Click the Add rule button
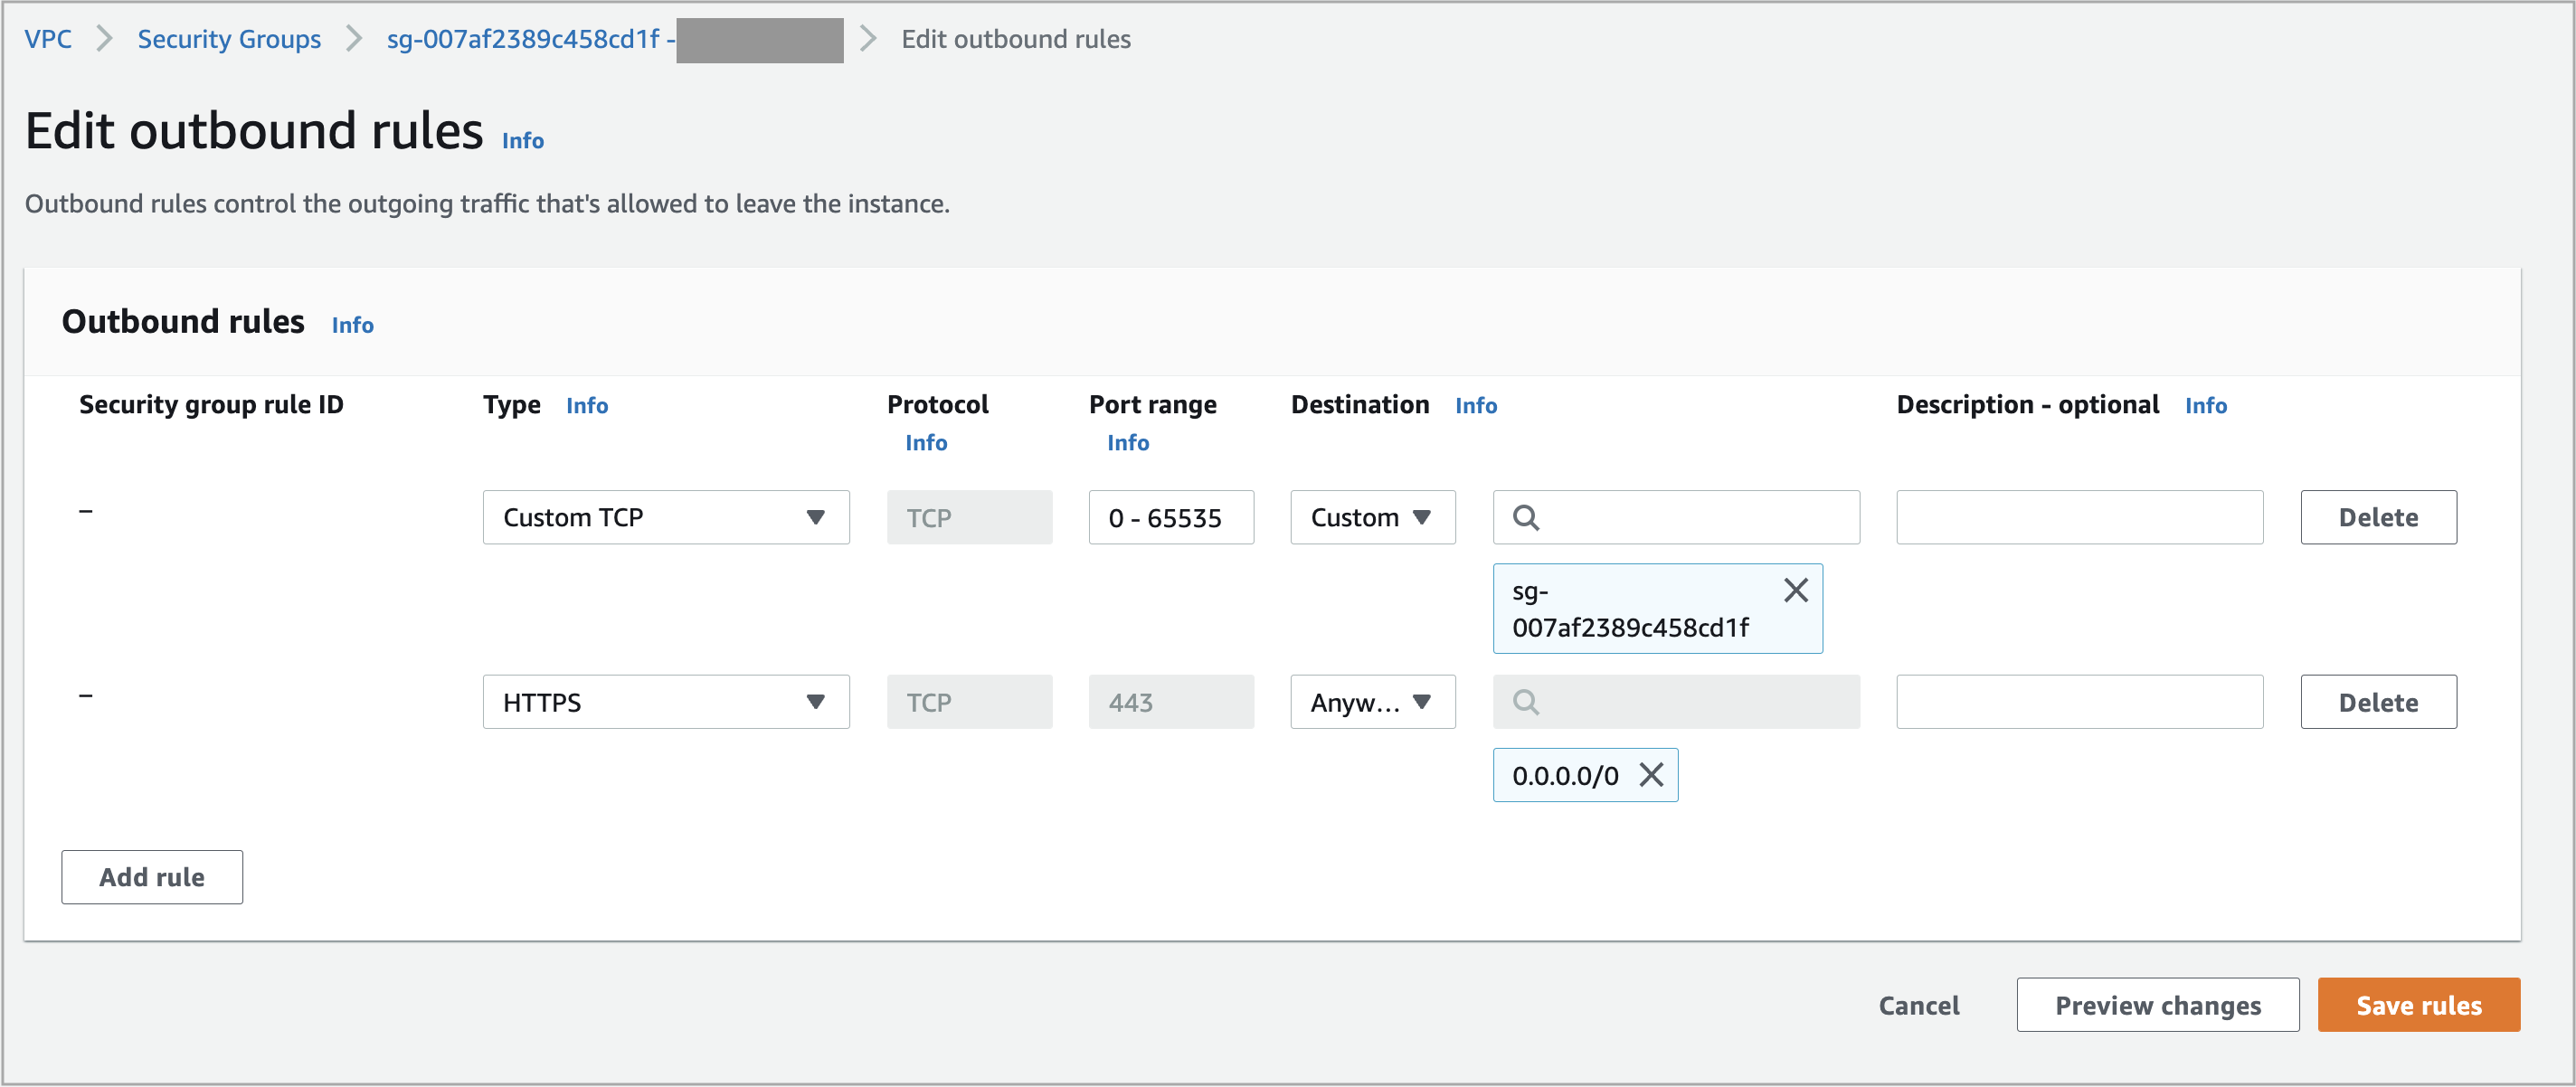Viewport: 2576px width, 1087px height. click(x=151, y=875)
